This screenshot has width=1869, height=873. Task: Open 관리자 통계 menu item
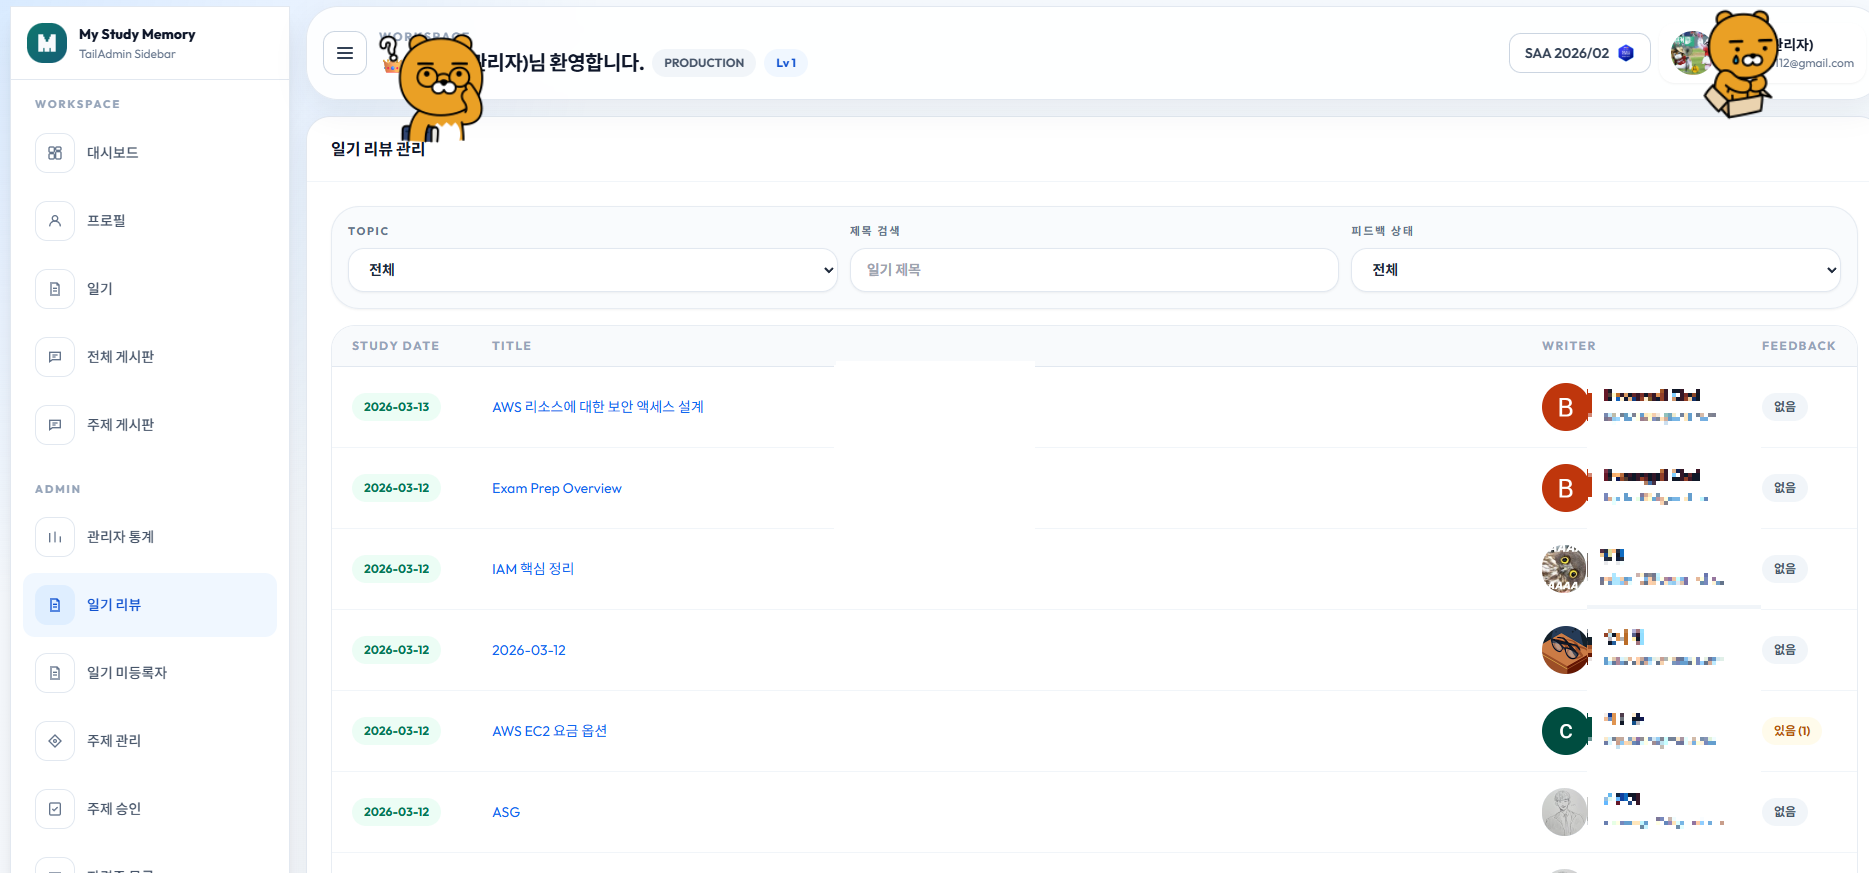150,537
